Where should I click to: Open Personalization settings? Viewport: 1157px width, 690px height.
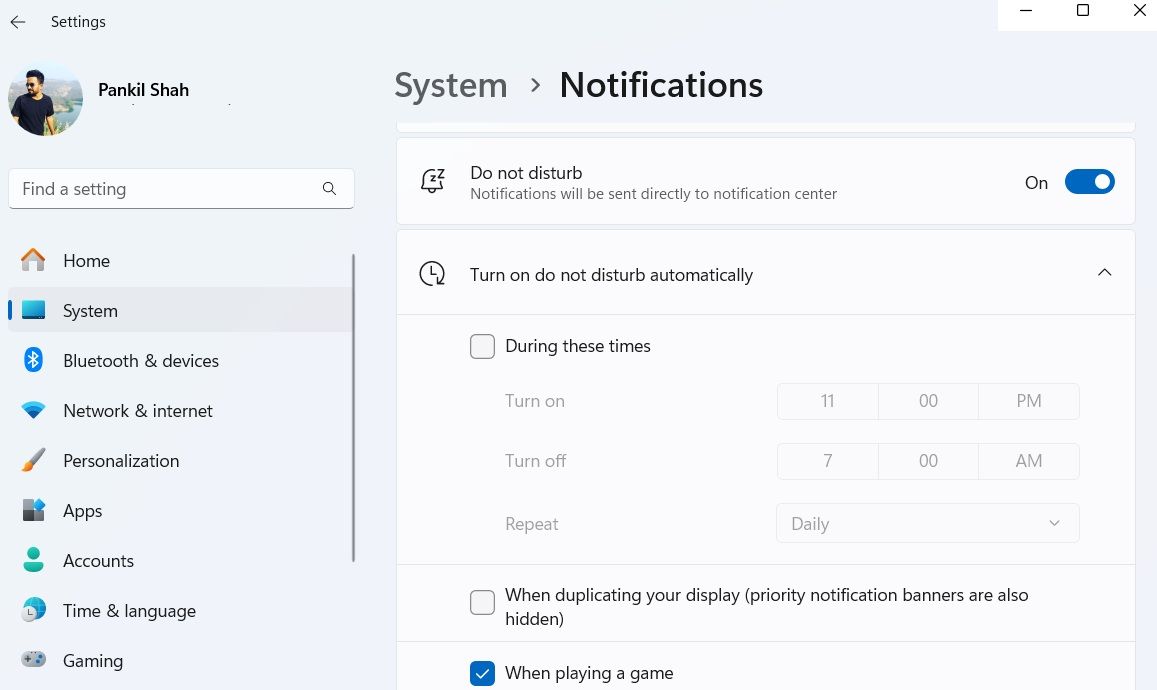tap(181, 460)
